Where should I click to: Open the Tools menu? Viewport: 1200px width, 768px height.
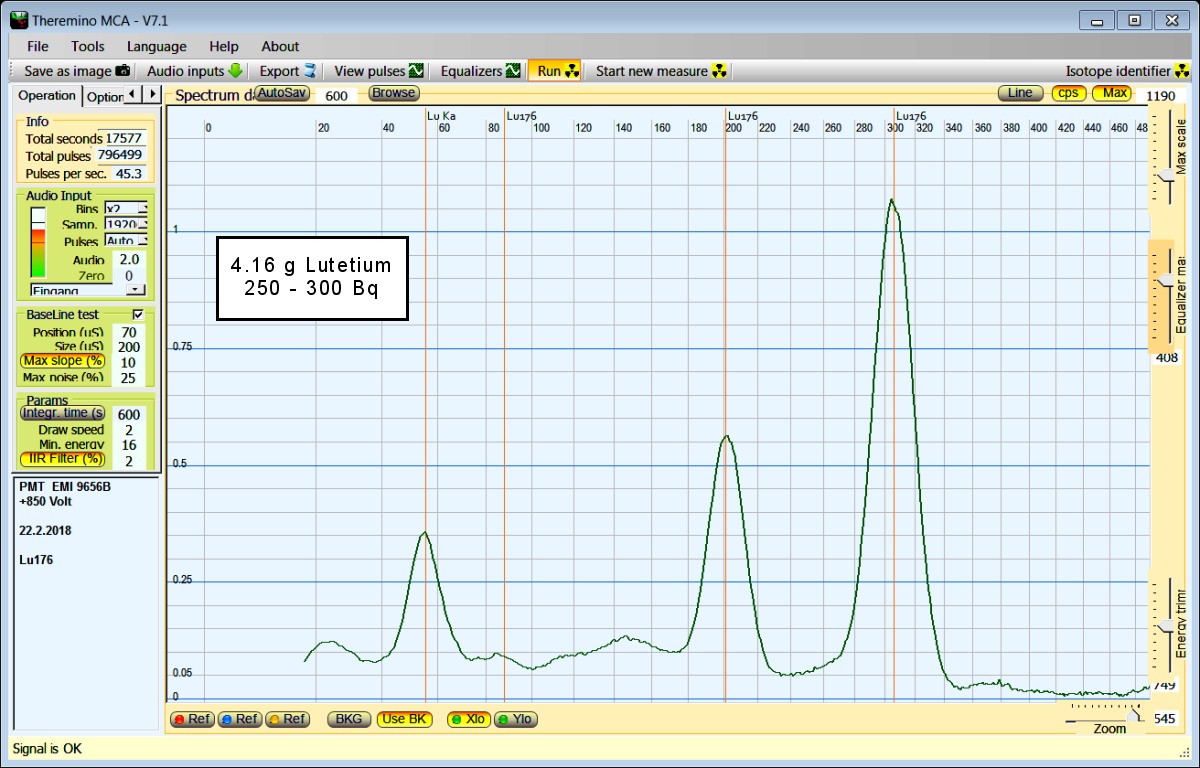88,46
